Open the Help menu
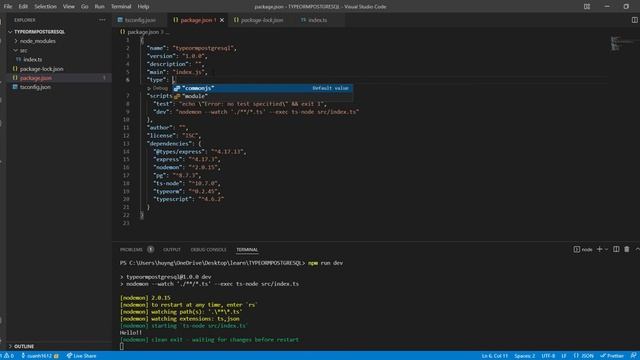Viewport: 640px width, 360px height. click(143, 7)
